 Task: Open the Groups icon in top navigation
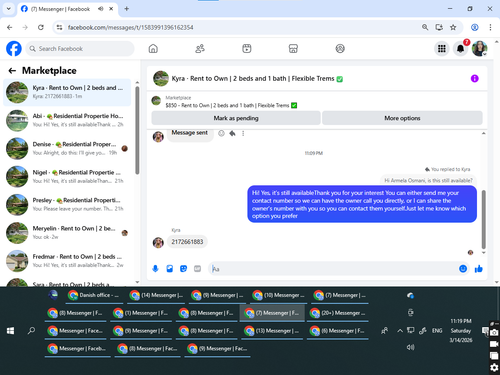coord(340,49)
